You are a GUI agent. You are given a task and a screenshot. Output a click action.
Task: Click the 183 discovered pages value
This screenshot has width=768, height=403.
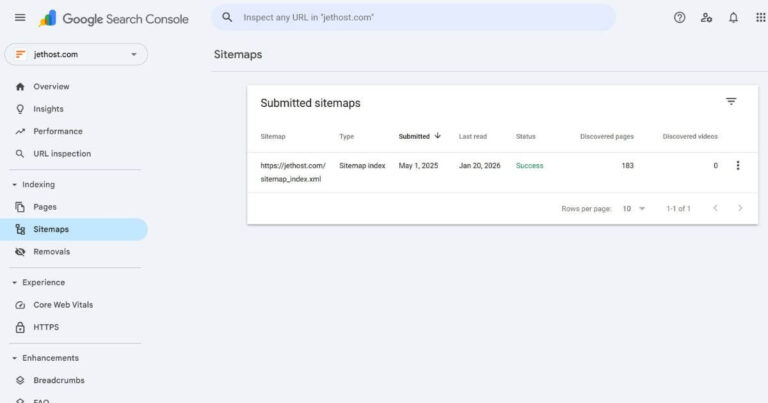tap(627, 166)
